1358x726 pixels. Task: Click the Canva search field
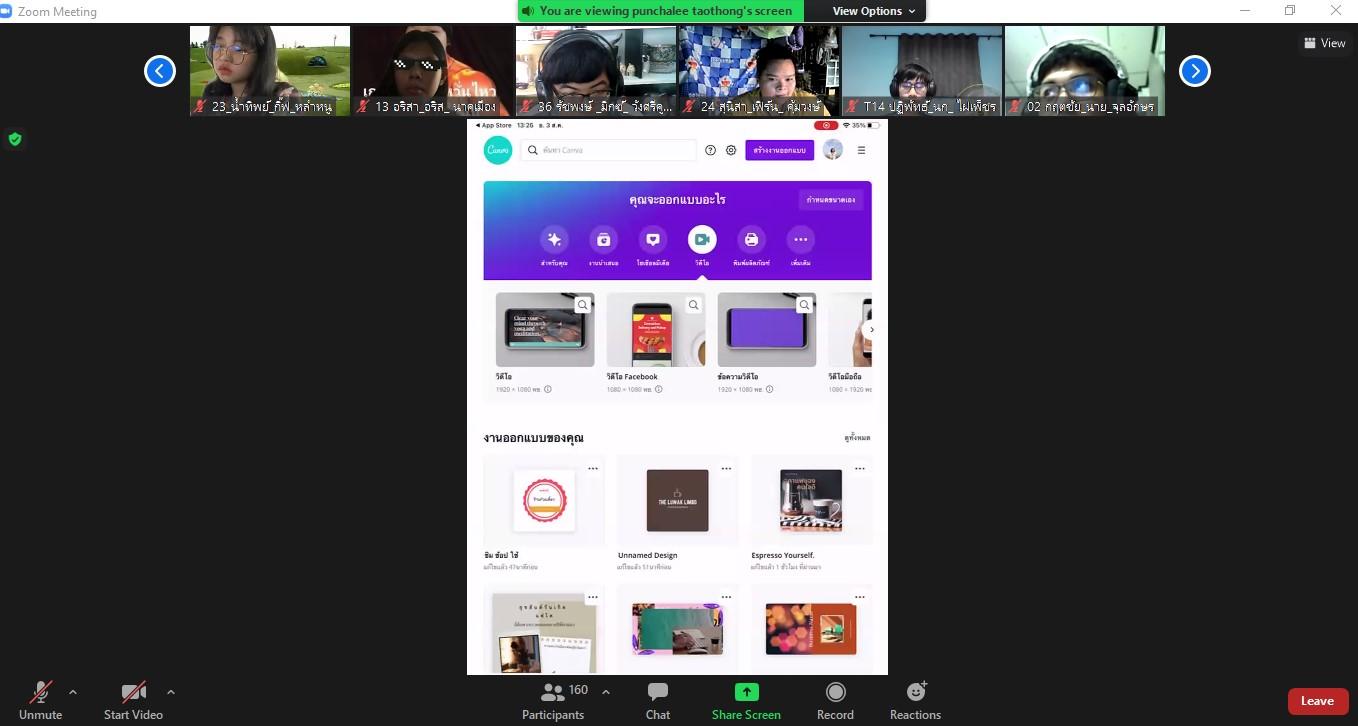pyautogui.click(x=609, y=150)
